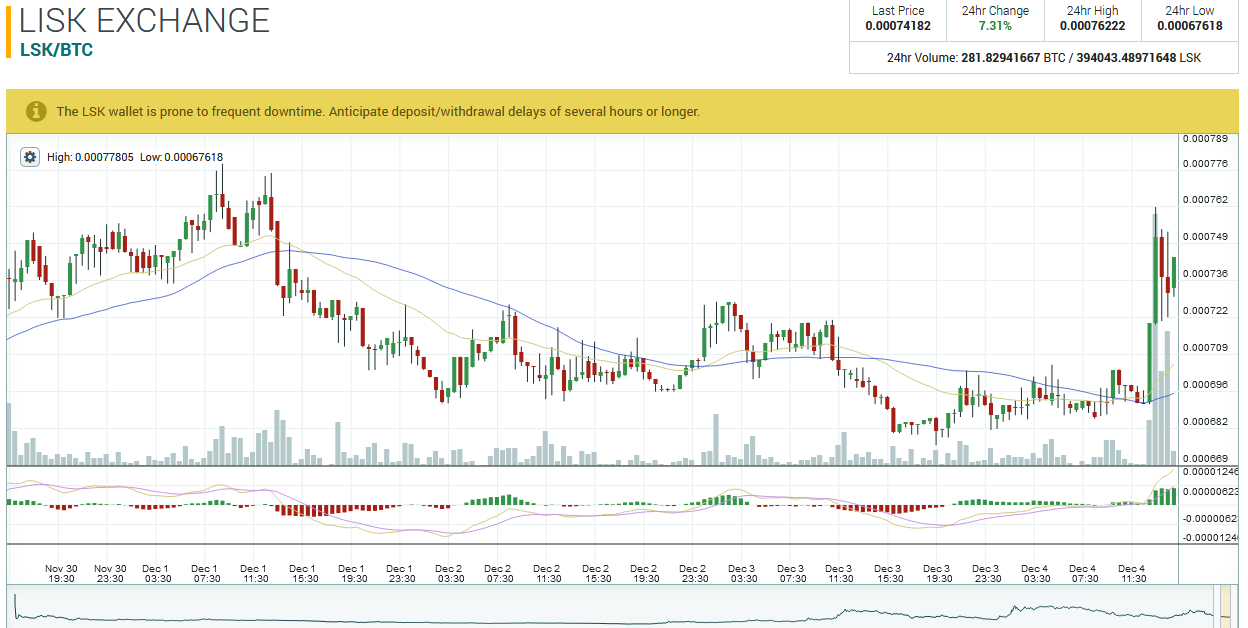This screenshot has width=1248, height=628.
Task: Click the value under the 24hr Low header
Action: coord(1189,26)
